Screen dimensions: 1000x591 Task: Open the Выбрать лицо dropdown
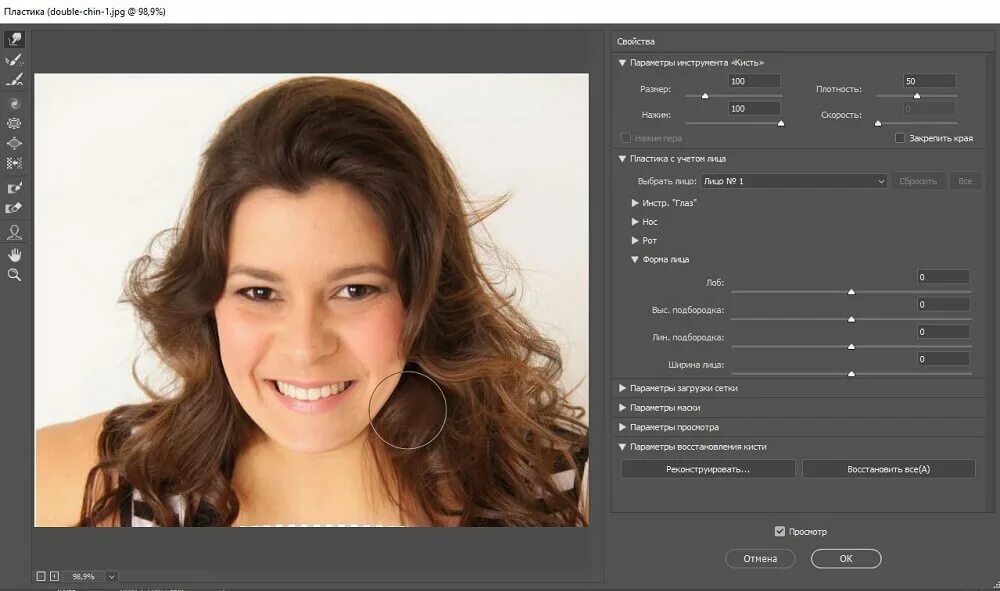794,181
